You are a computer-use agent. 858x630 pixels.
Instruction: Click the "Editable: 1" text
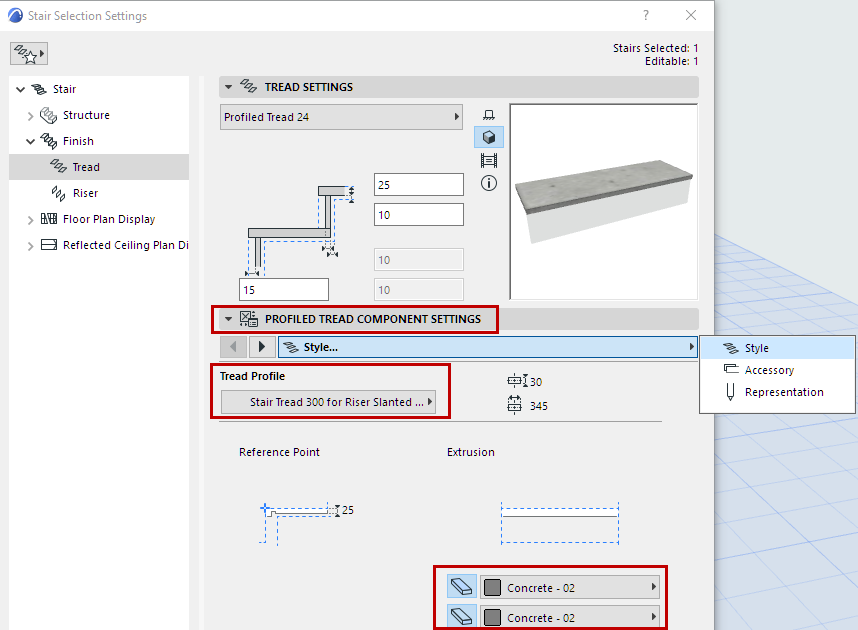point(671,61)
